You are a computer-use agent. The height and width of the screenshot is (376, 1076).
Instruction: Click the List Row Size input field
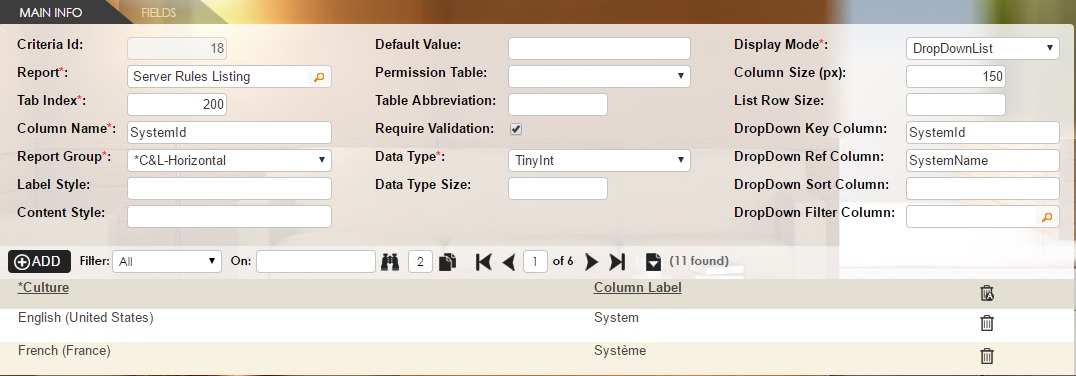coord(956,104)
